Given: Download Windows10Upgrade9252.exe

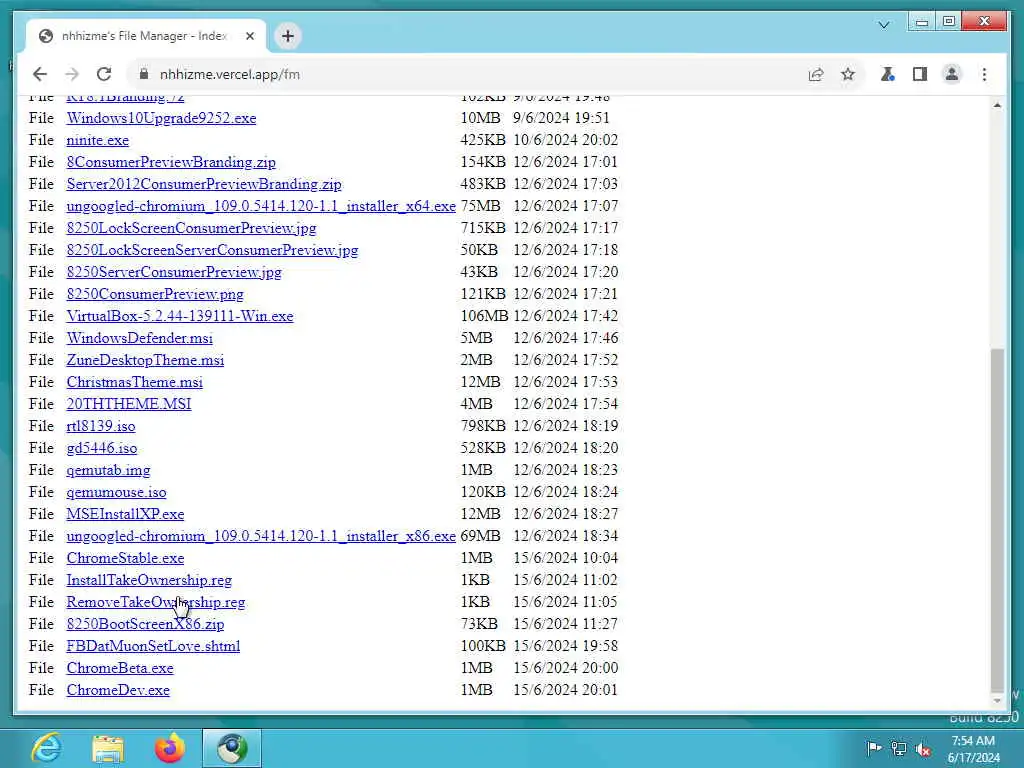Looking at the screenshot, I should [161, 118].
